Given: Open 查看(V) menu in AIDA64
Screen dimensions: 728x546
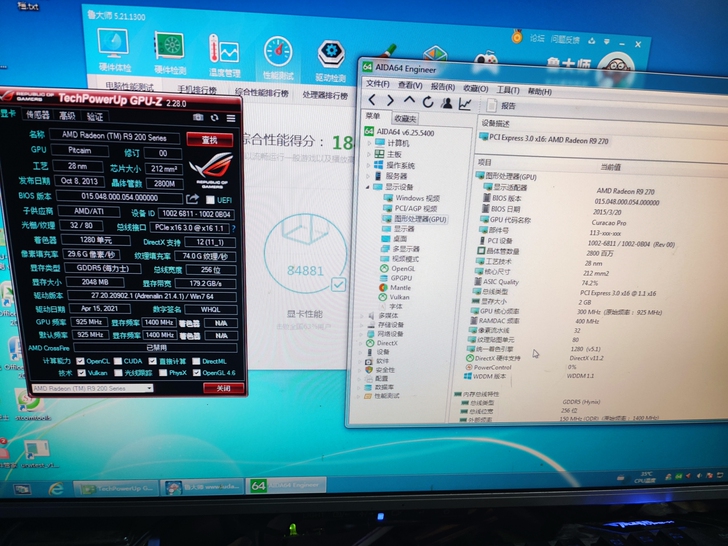Looking at the screenshot, I should [410, 85].
